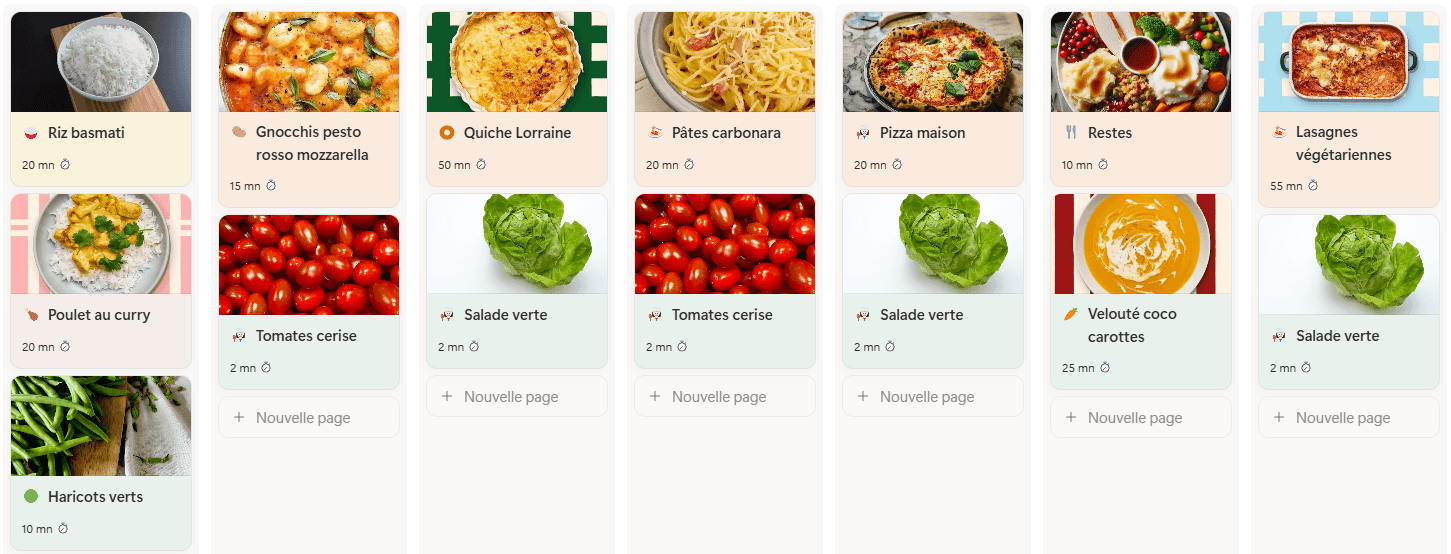Click the 50 mn timer on Quiche Lorraine
Viewport: 1451px width, 554px height.
(x=462, y=165)
